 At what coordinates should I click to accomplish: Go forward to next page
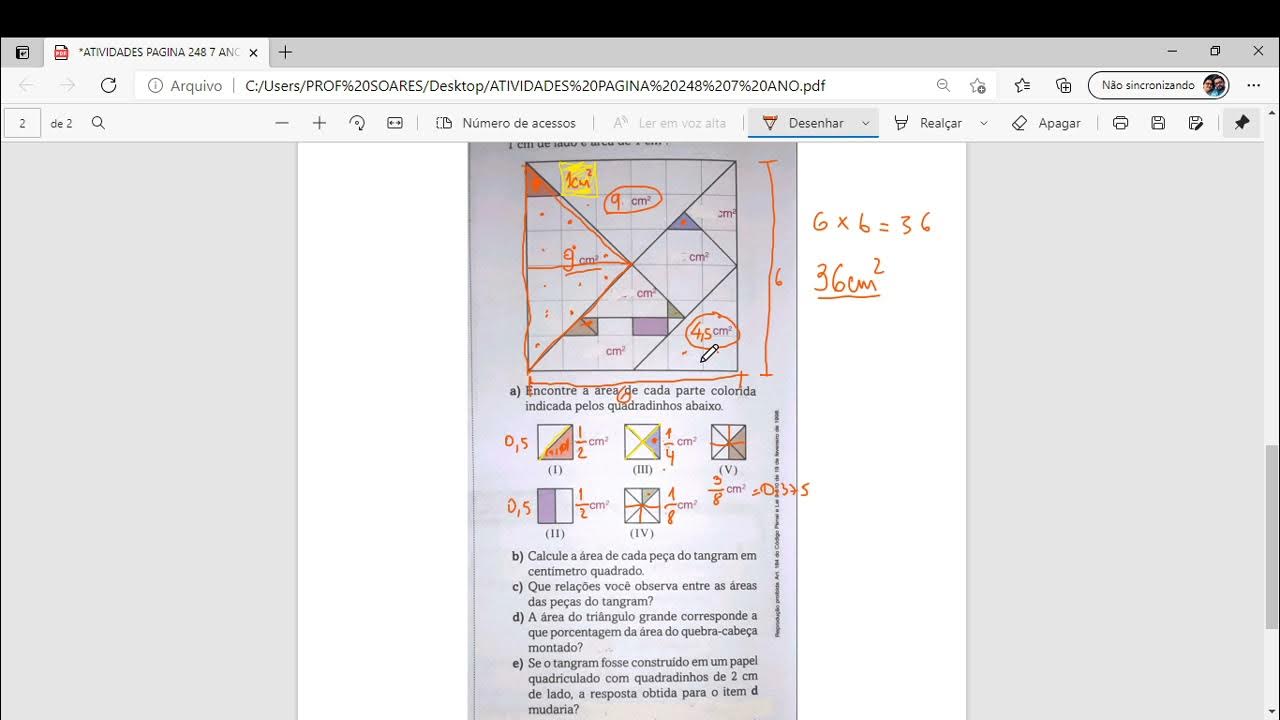pos(67,86)
